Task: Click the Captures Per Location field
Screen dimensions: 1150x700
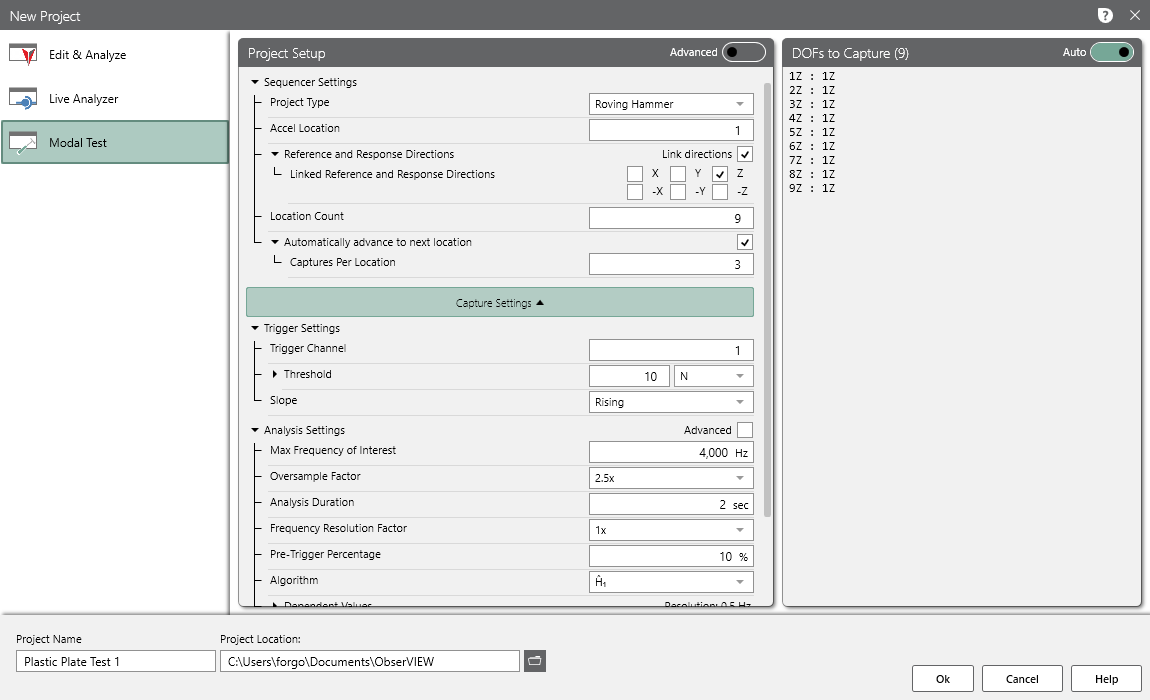Action: click(x=671, y=264)
